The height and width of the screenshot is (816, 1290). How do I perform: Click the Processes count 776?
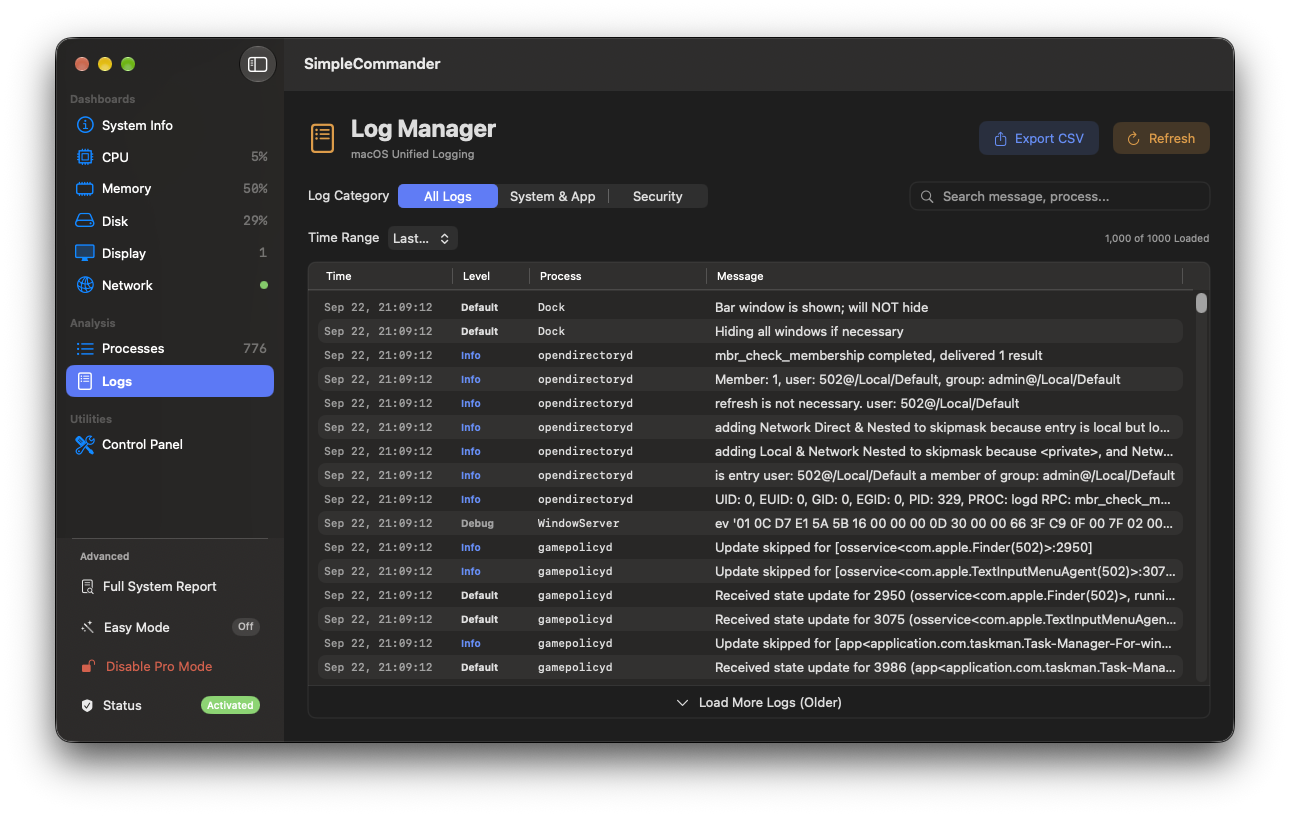point(255,348)
